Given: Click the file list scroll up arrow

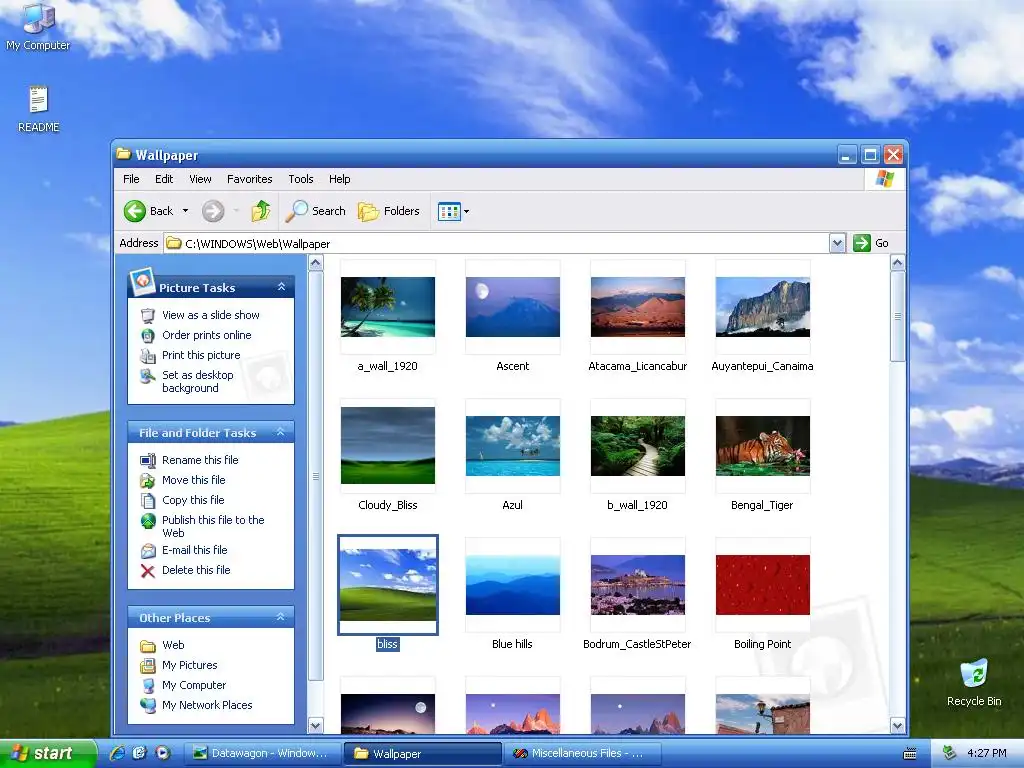Looking at the screenshot, I should (897, 263).
